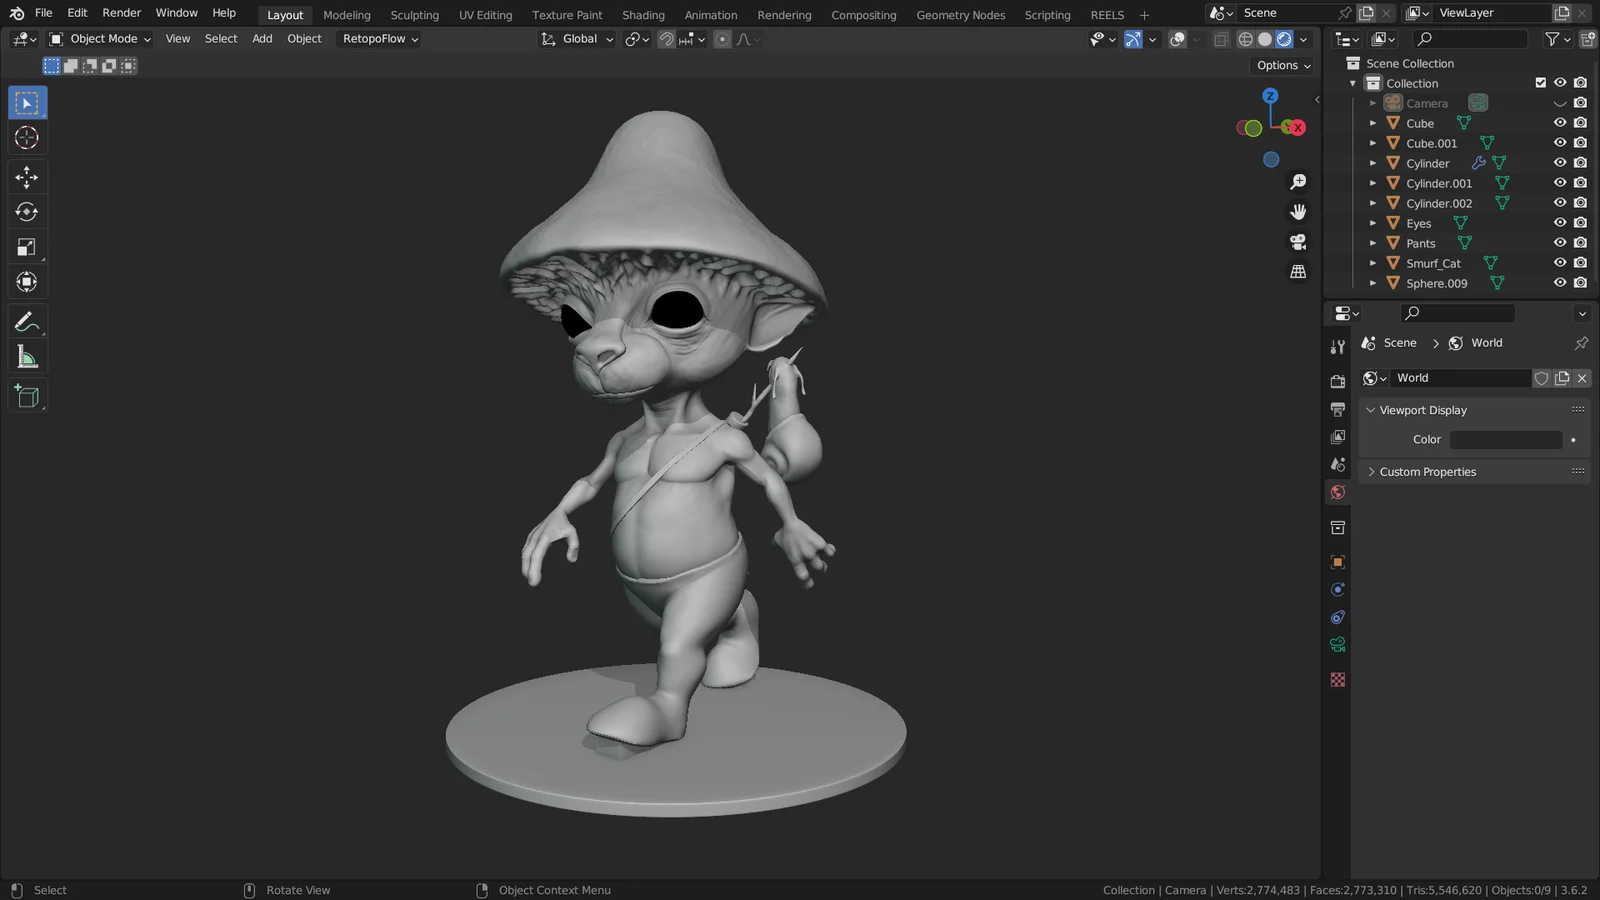The width and height of the screenshot is (1600, 900).
Task: Hide the Smurf_Cat object in viewport
Action: pos(1559,263)
